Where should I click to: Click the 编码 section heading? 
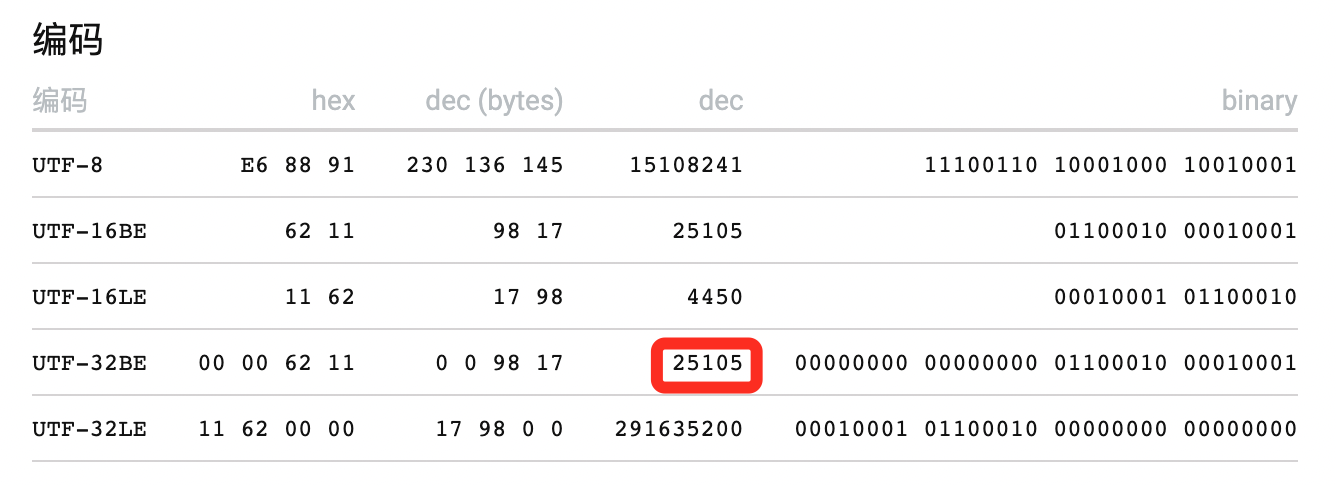coord(68,41)
